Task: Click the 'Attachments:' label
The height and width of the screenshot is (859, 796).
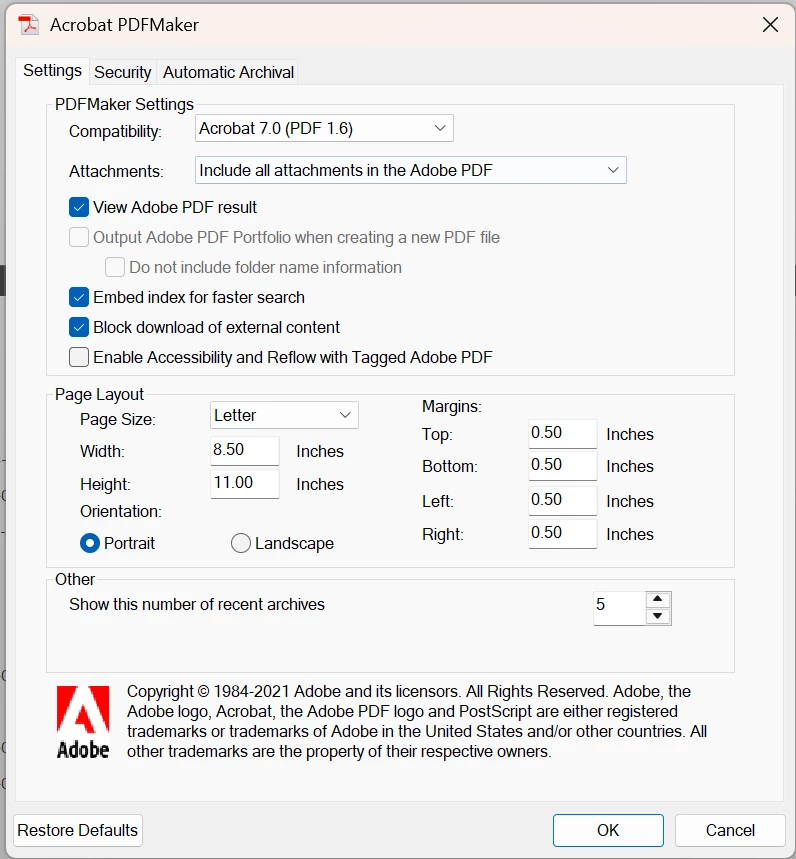Action: click(116, 171)
